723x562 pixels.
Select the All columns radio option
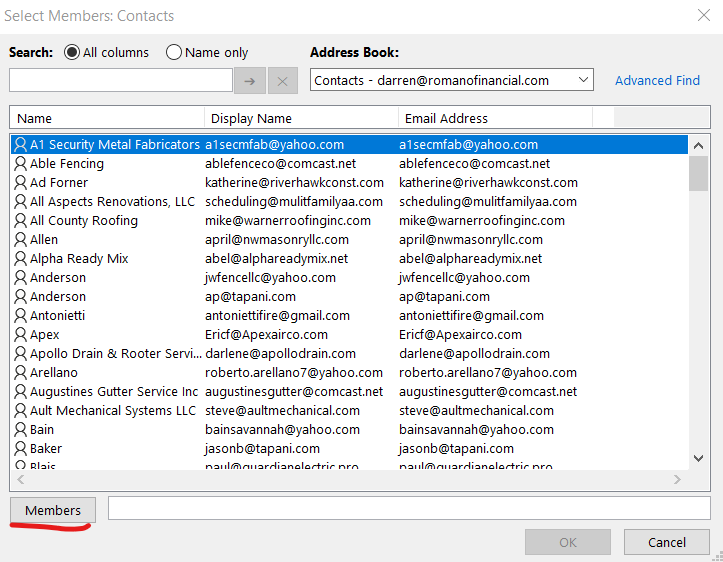point(72,53)
